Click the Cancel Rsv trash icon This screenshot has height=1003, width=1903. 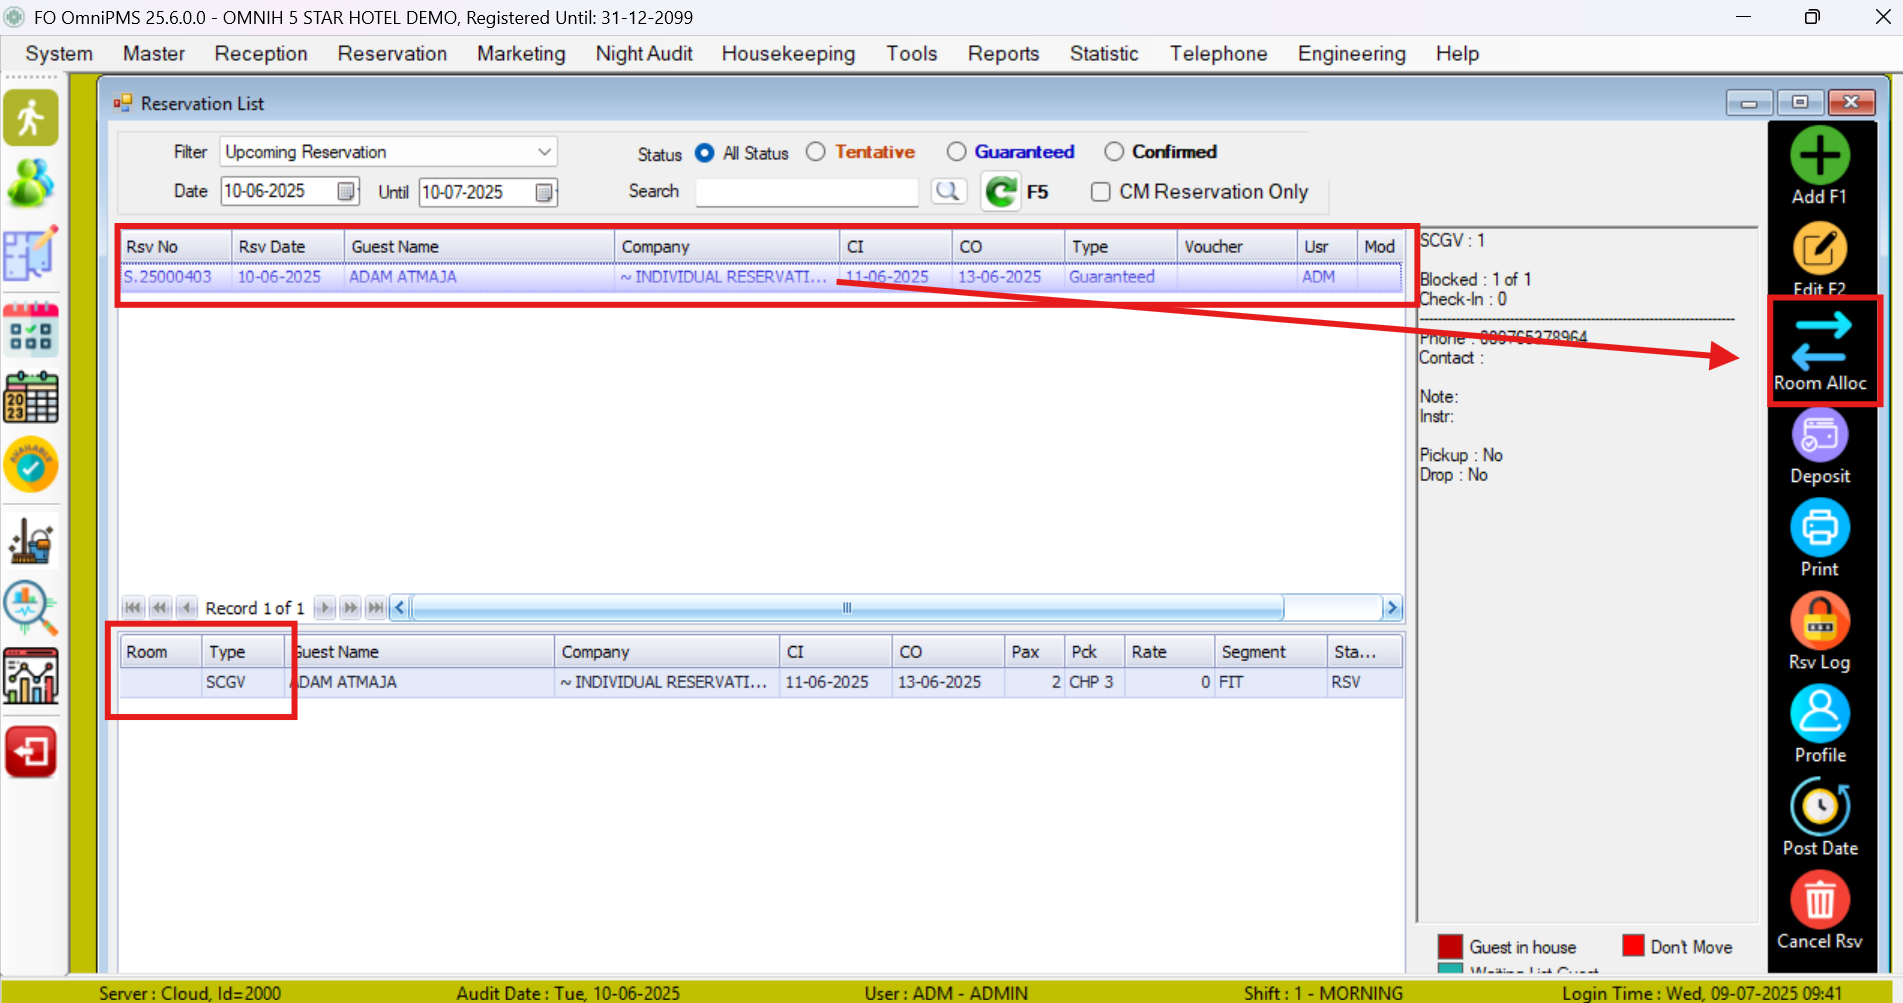[1819, 899]
